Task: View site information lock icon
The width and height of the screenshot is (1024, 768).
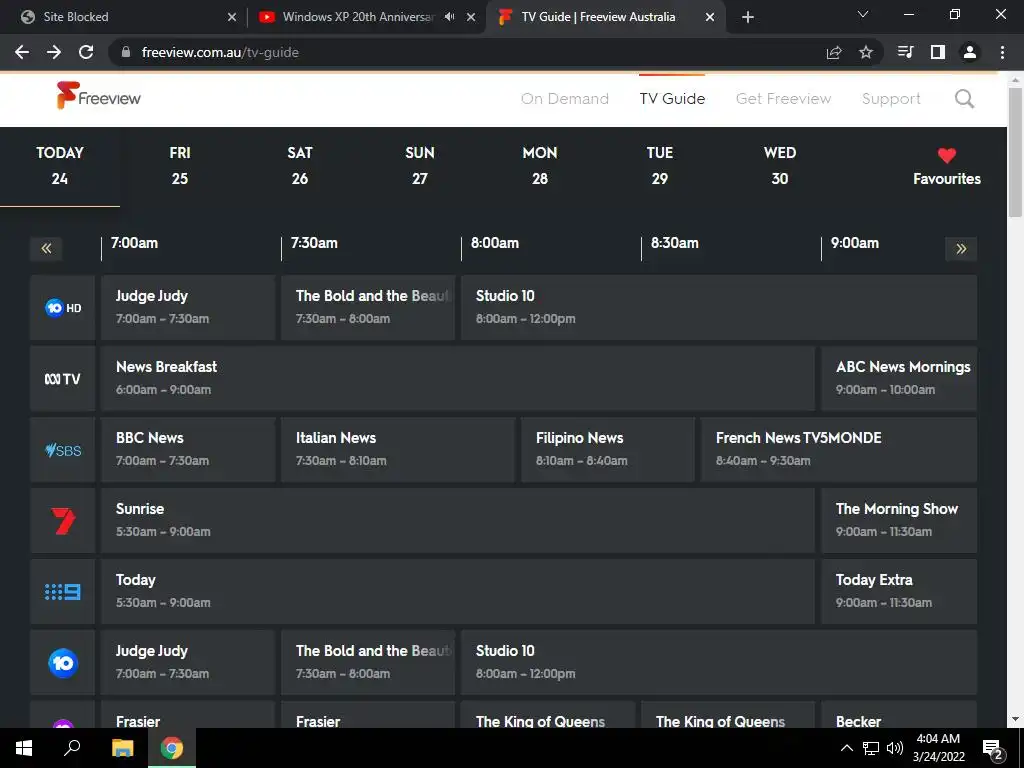Action: click(x=126, y=52)
